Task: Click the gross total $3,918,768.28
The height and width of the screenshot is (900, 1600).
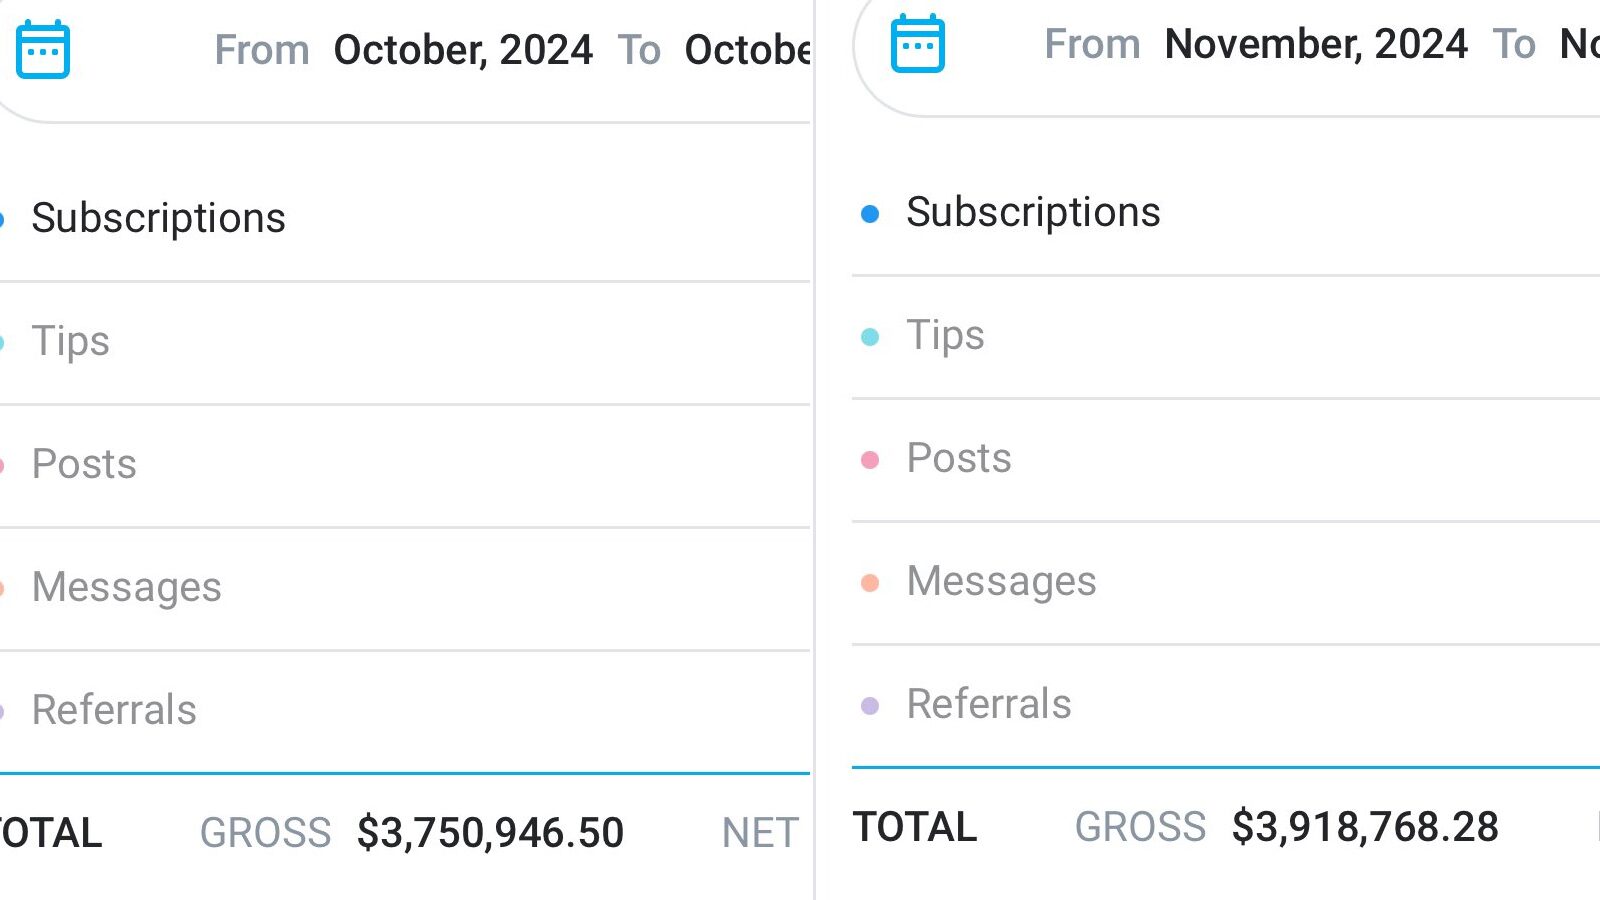Action: (1365, 827)
